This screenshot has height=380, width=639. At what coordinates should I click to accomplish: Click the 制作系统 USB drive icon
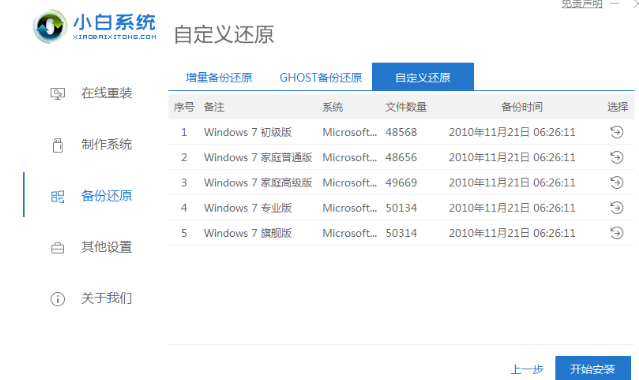pos(58,145)
